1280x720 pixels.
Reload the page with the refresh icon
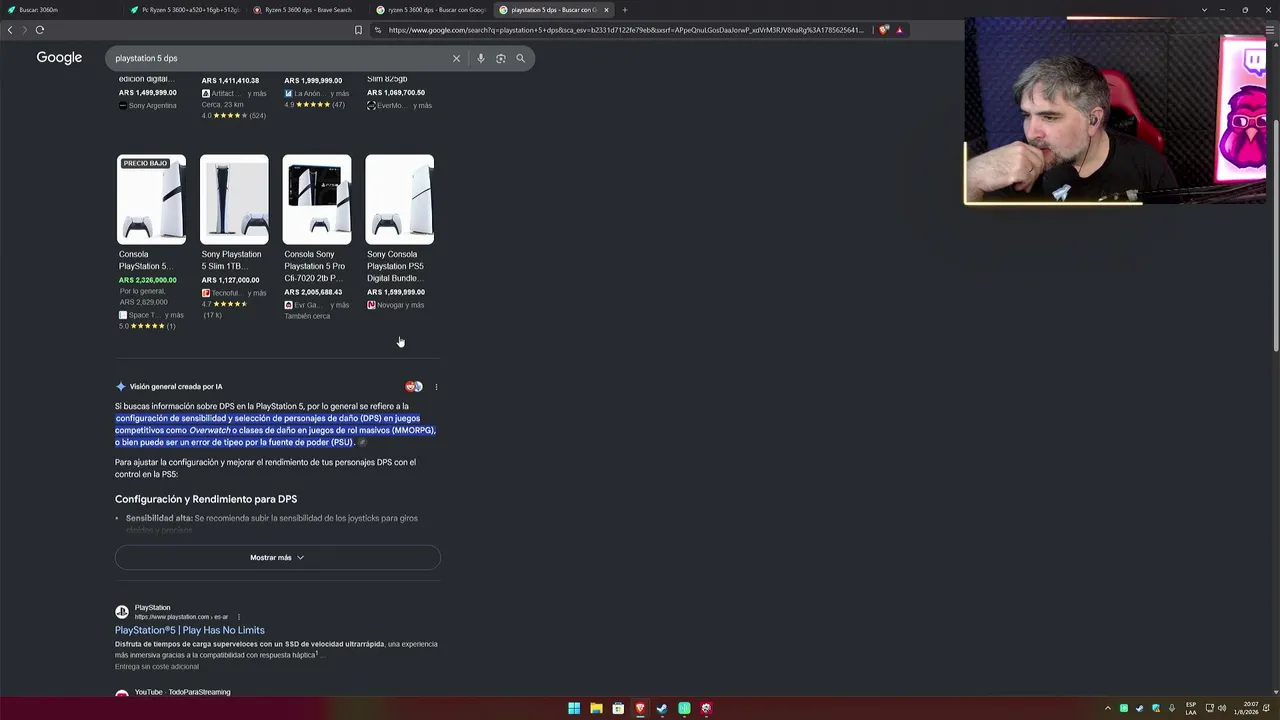click(x=40, y=30)
